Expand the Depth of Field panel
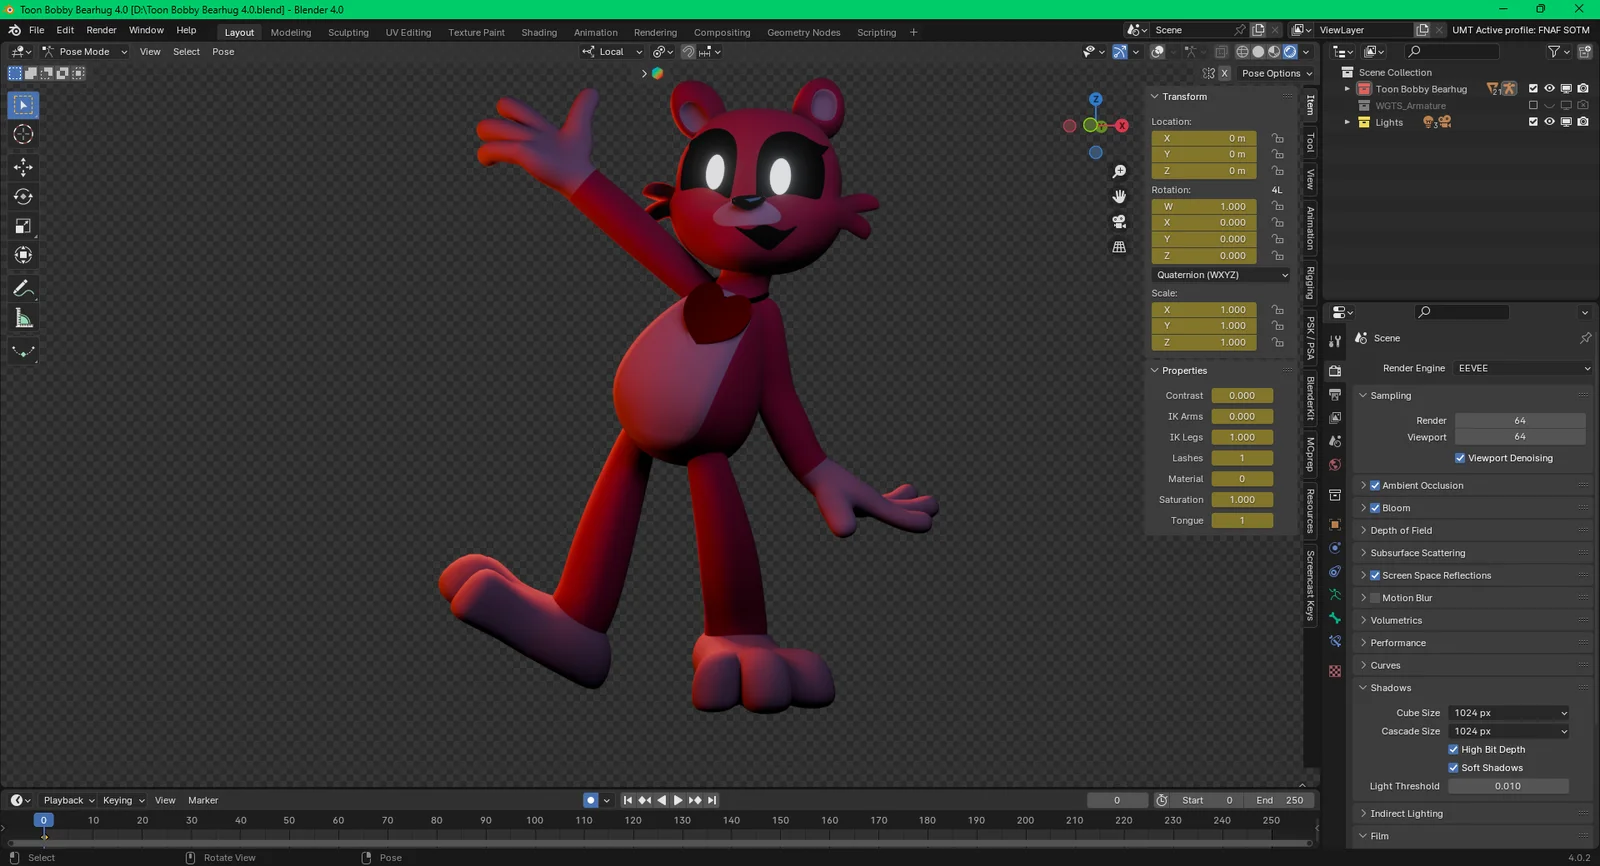The image size is (1600, 866). pos(1401,531)
